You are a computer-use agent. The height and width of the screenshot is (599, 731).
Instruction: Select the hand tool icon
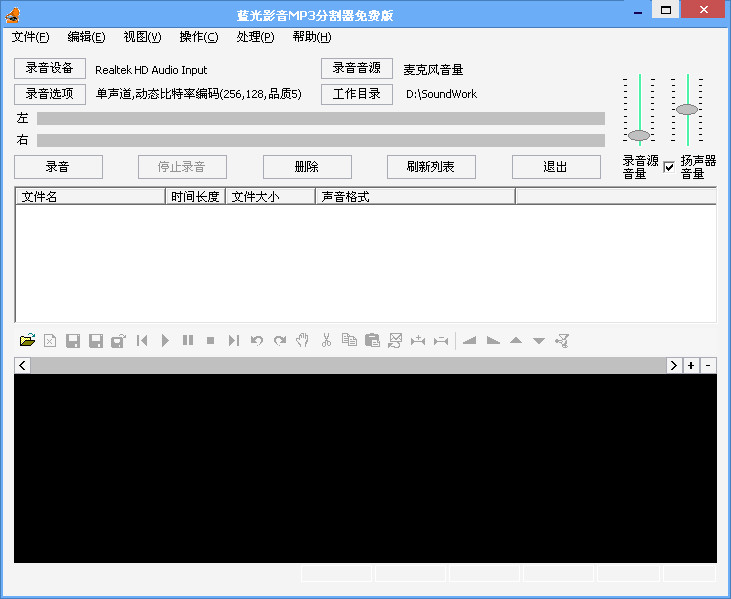(303, 340)
